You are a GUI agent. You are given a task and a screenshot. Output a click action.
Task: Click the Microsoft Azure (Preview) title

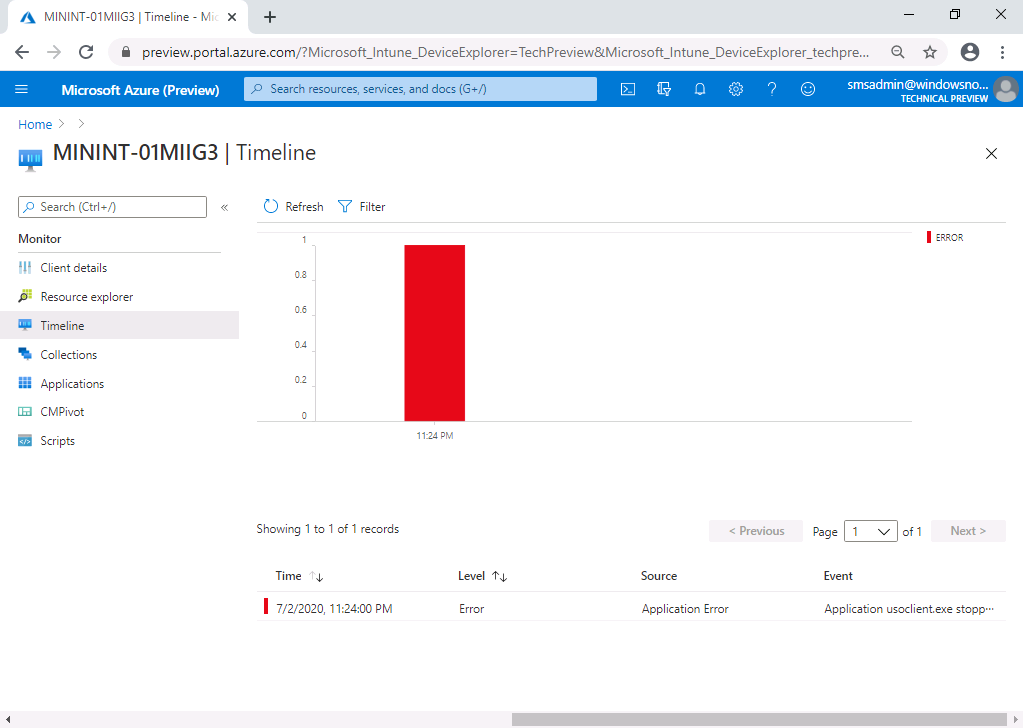(x=140, y=90)
